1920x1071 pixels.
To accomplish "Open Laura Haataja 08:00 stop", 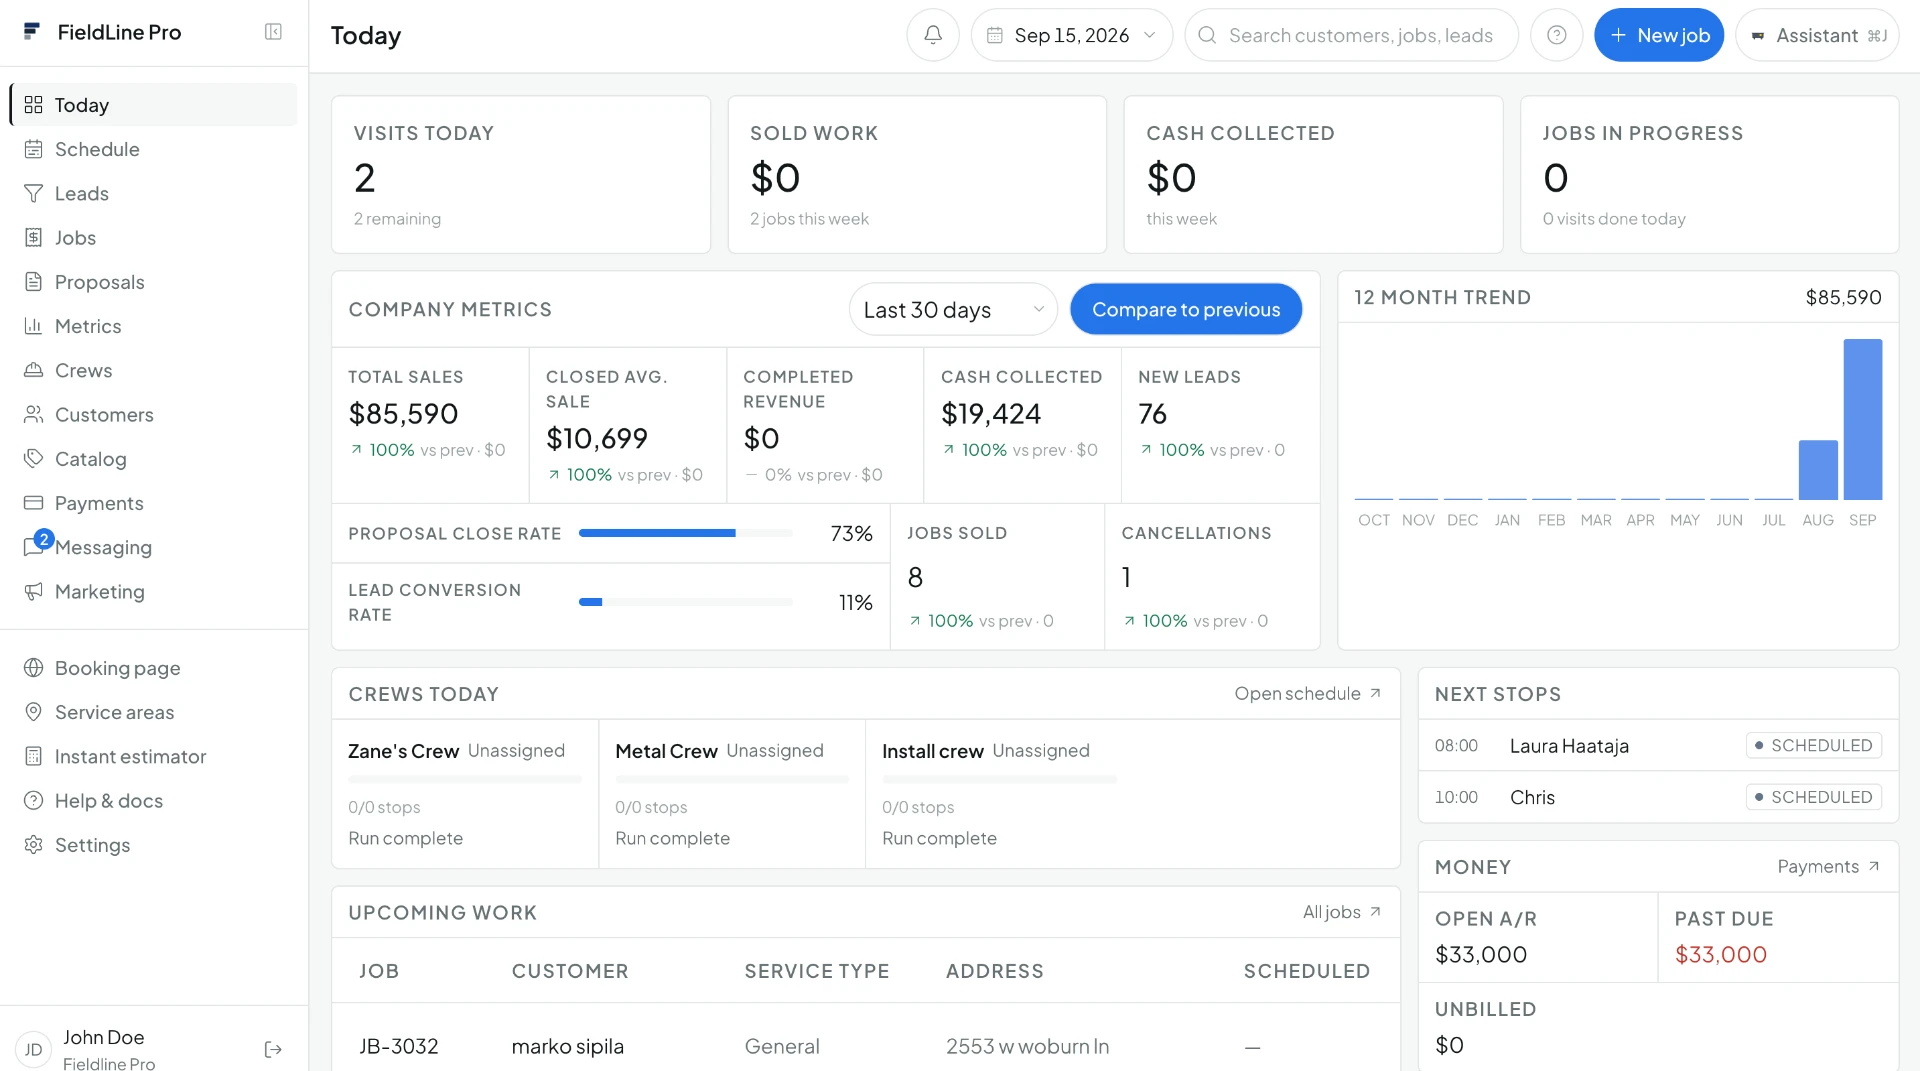I will tap(1658, 746).
